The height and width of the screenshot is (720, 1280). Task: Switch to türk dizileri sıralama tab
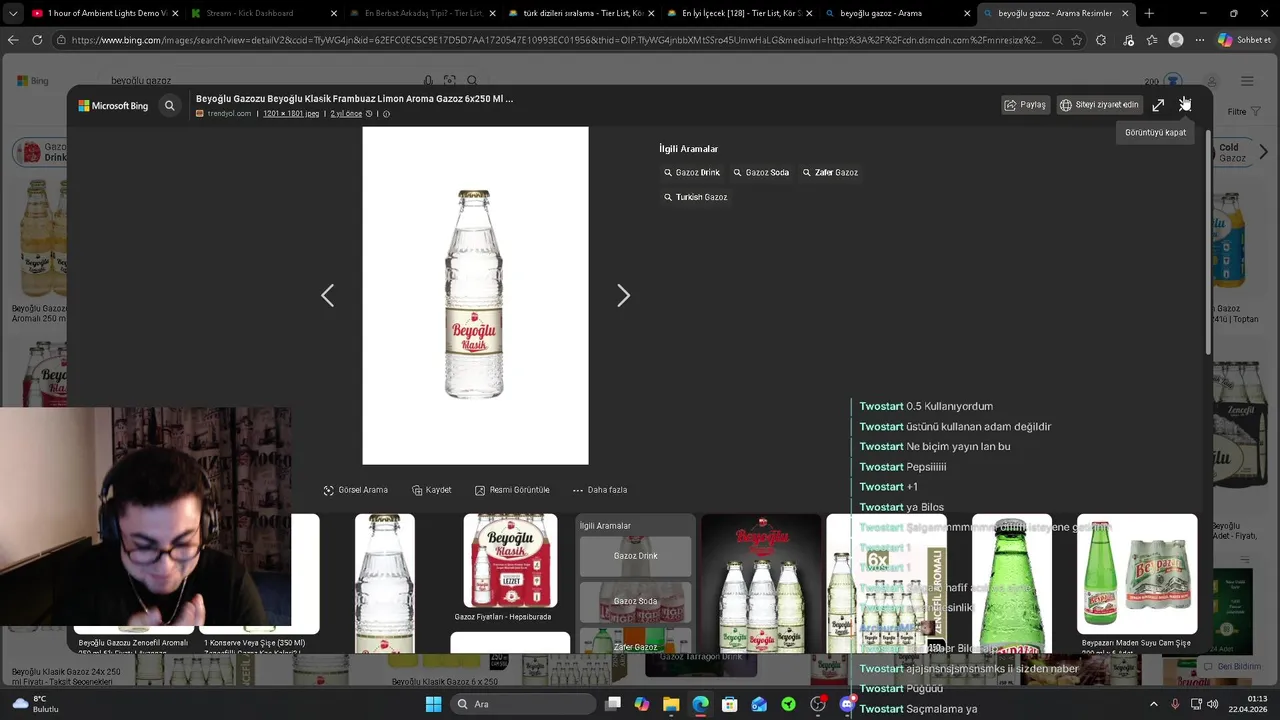[580, 13]
